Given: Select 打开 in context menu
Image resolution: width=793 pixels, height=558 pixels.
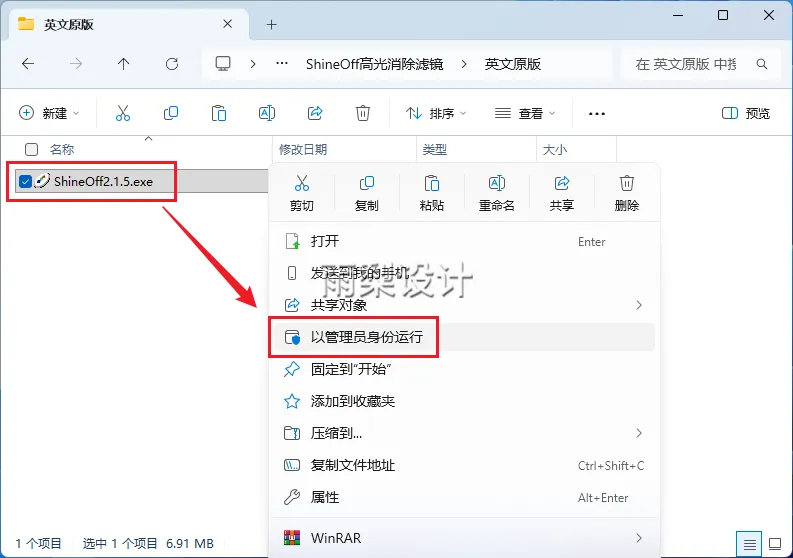Looking at the screenshot, I should coord(463,241).
